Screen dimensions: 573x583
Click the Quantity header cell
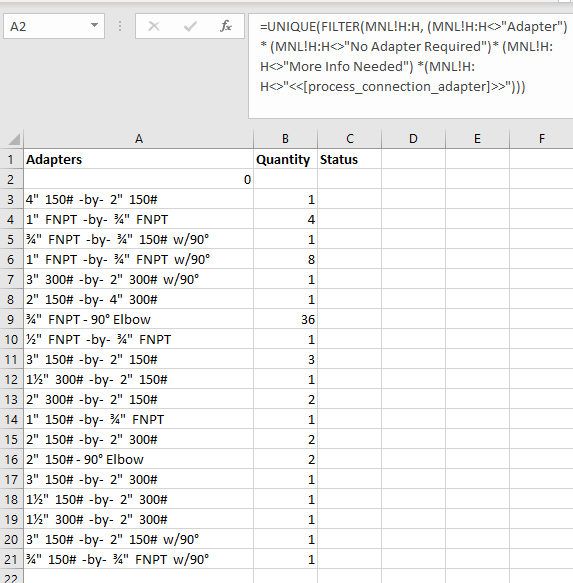coord(285,159)
